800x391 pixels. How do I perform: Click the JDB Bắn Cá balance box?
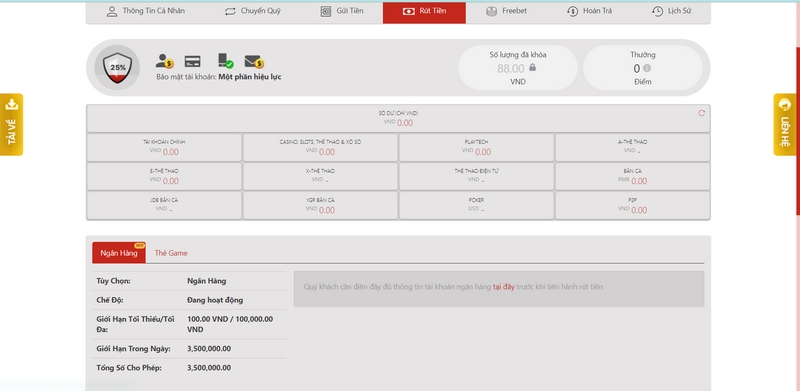click(x=164, y=206)
